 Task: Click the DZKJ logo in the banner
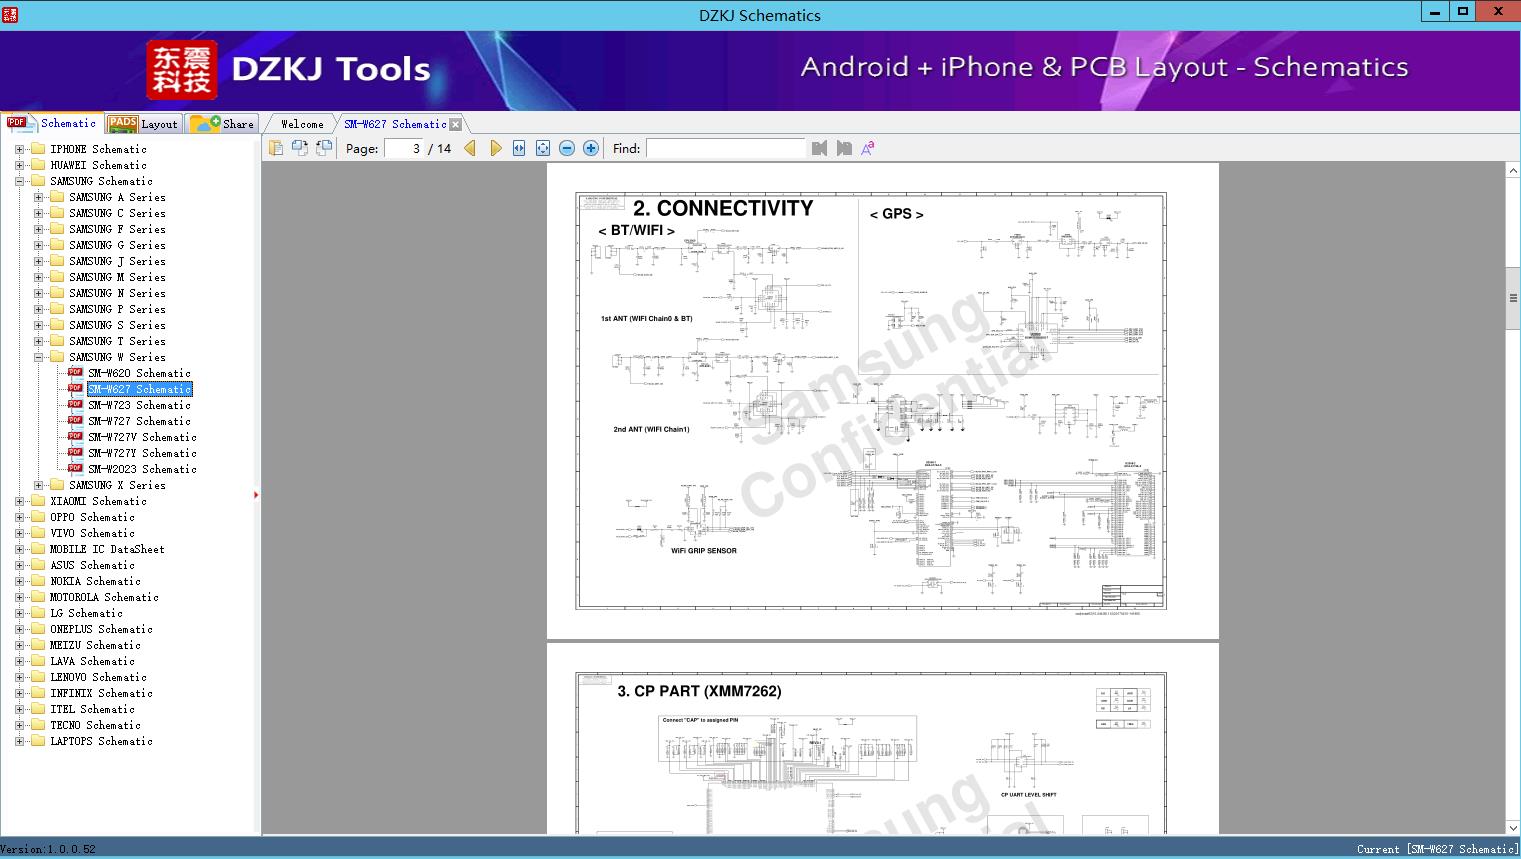point(181,70)
